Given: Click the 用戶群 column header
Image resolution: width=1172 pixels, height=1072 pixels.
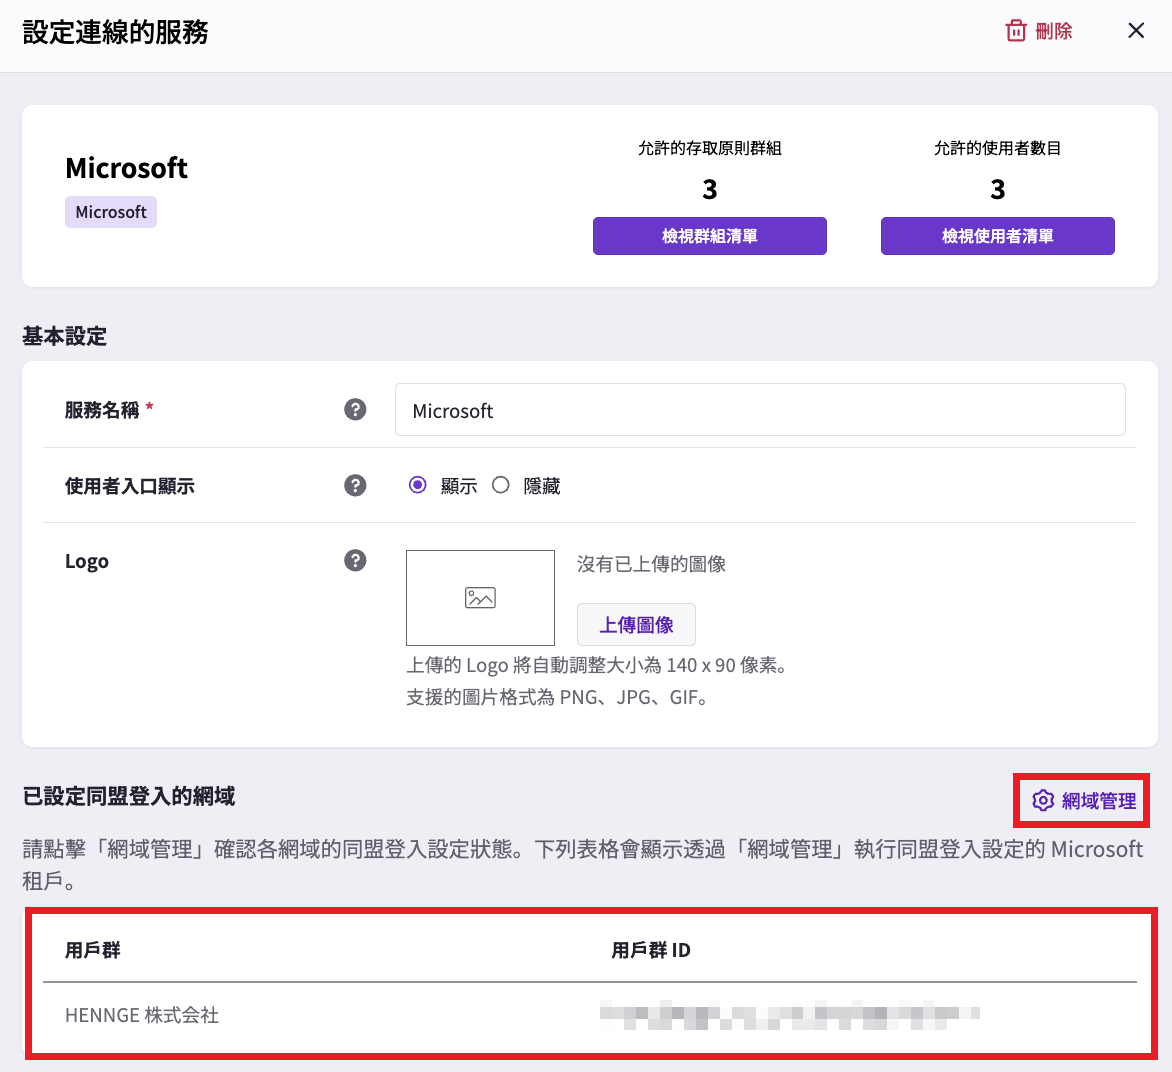Looking at the screenshot, I should (x=93, y=950).
